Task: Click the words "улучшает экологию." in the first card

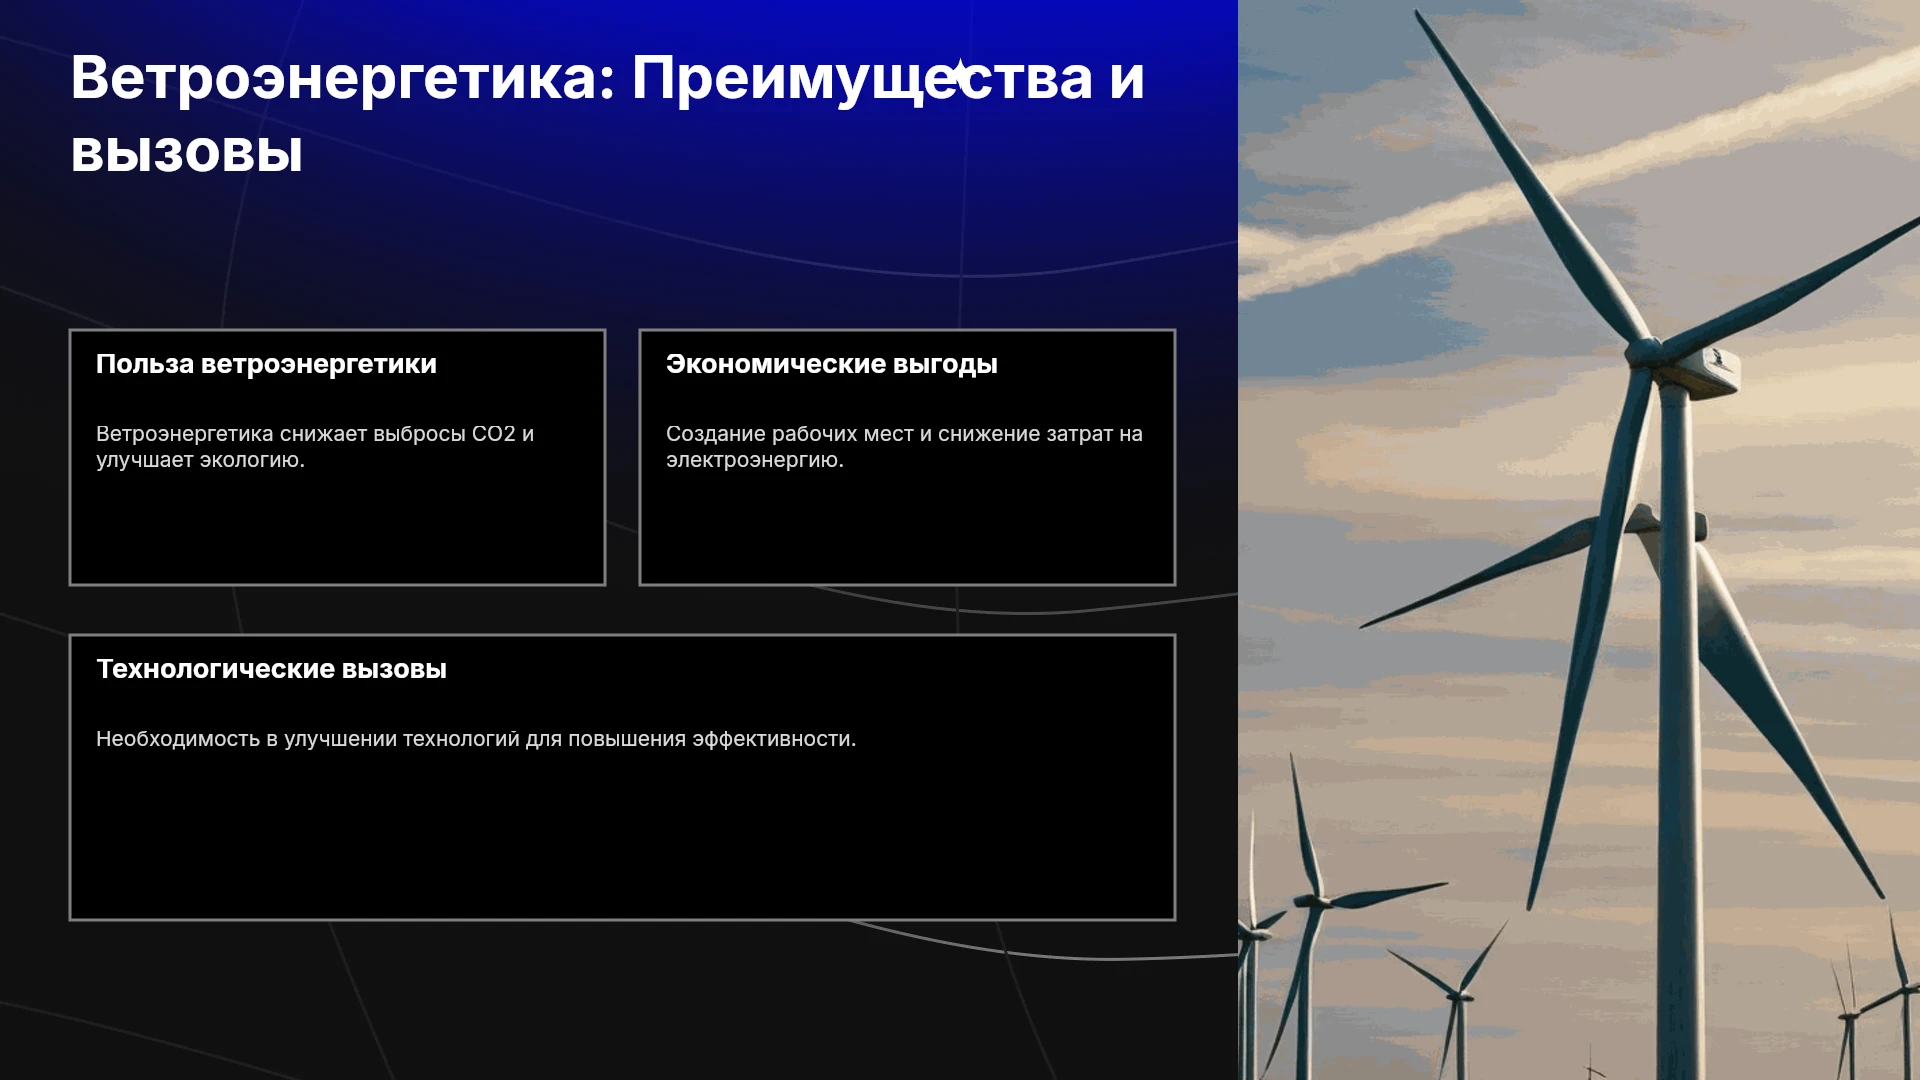Action: (x=200, y=460)
